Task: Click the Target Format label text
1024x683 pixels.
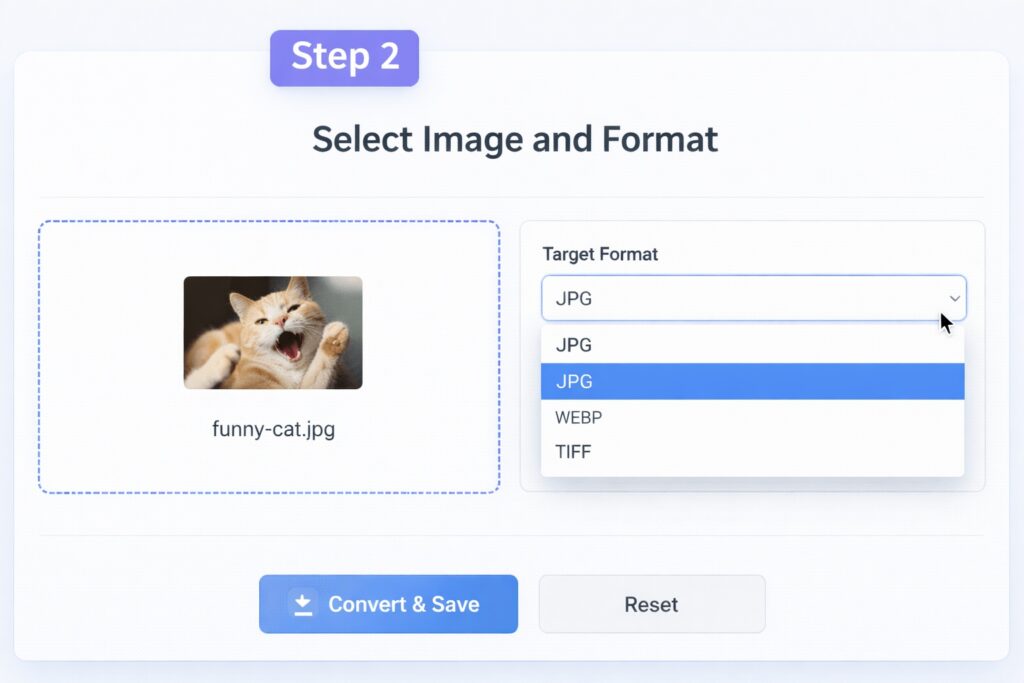Action: point(600,254)
